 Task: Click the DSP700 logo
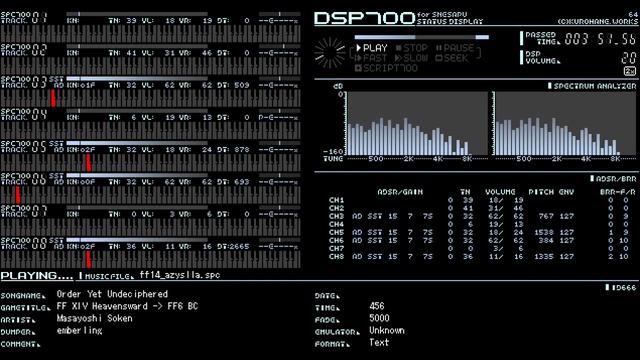click(x=364, y=18)
